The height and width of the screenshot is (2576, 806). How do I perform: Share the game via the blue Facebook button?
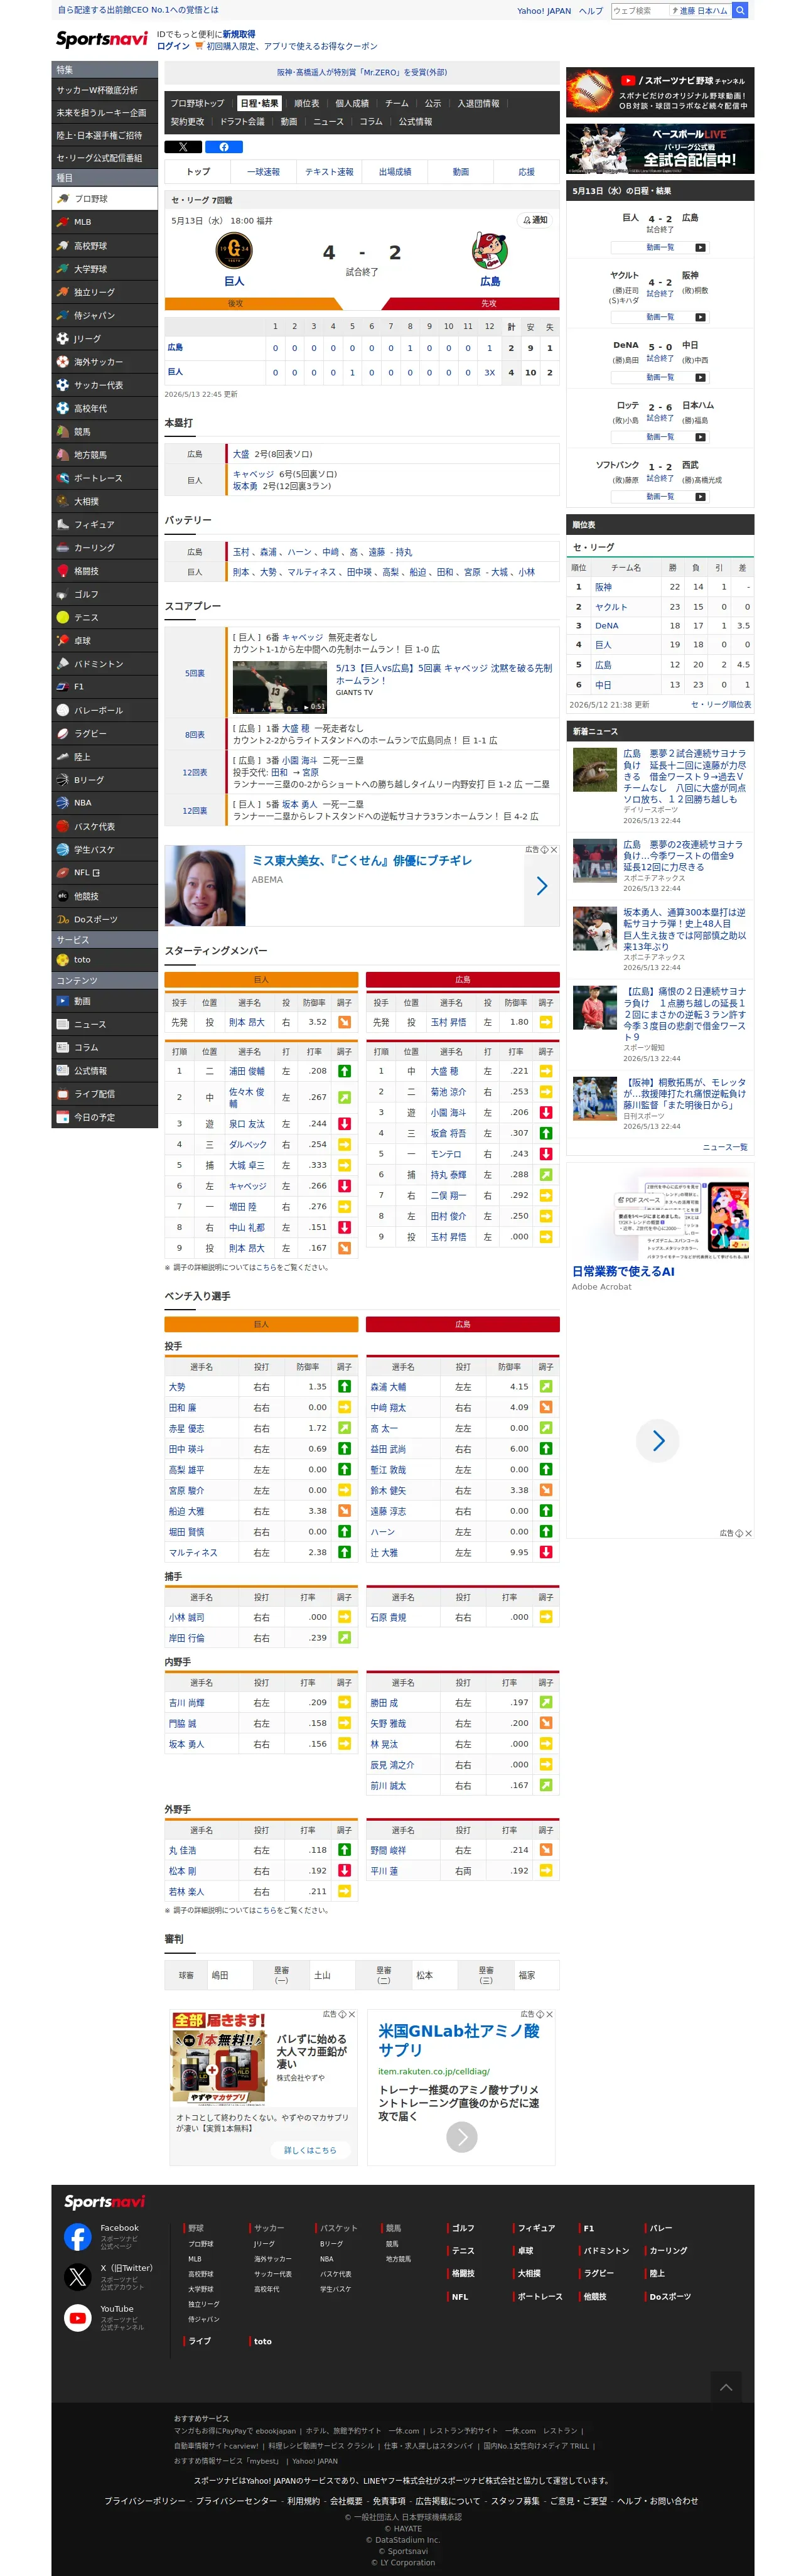224,147
